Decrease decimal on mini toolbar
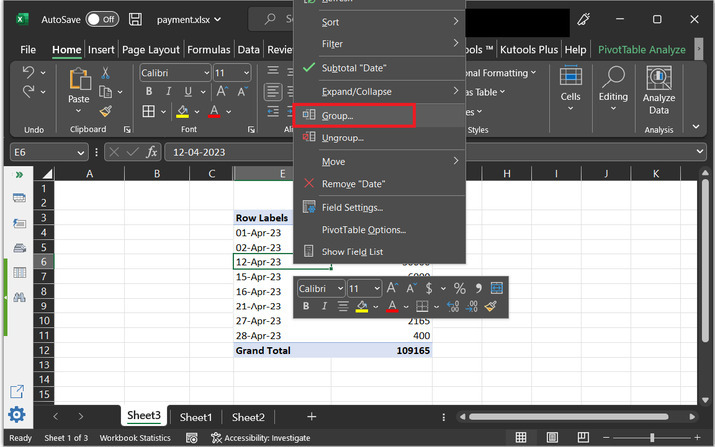 tap(471, 306)
